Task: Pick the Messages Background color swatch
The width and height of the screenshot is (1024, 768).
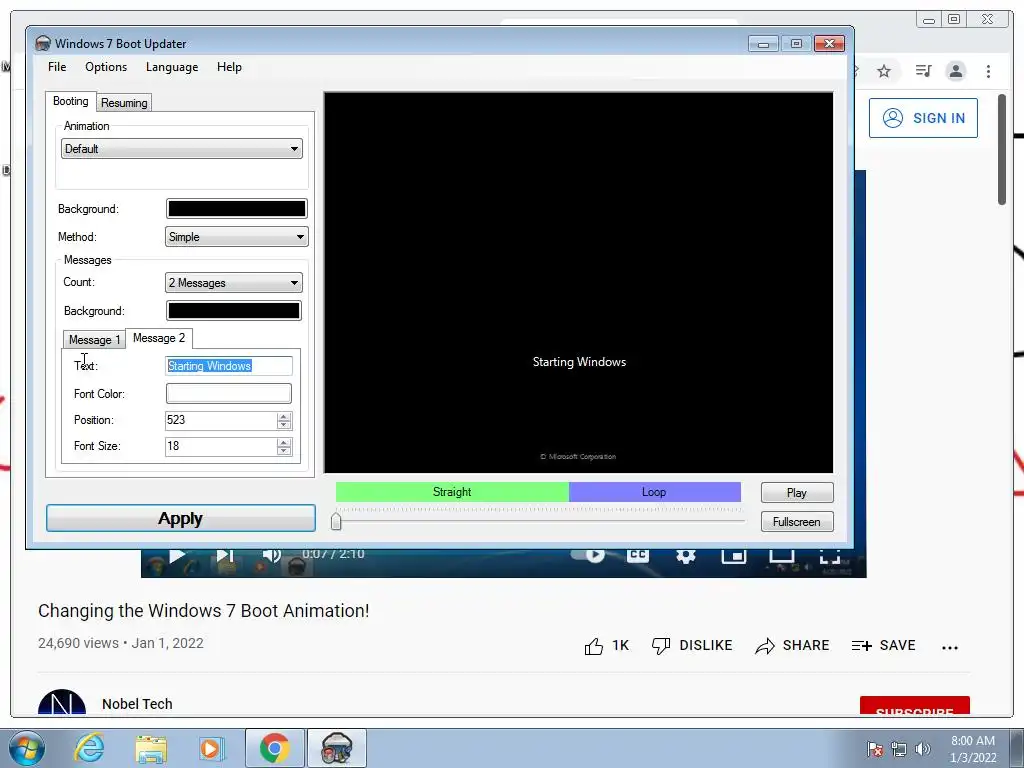Action: click(234, 311)
